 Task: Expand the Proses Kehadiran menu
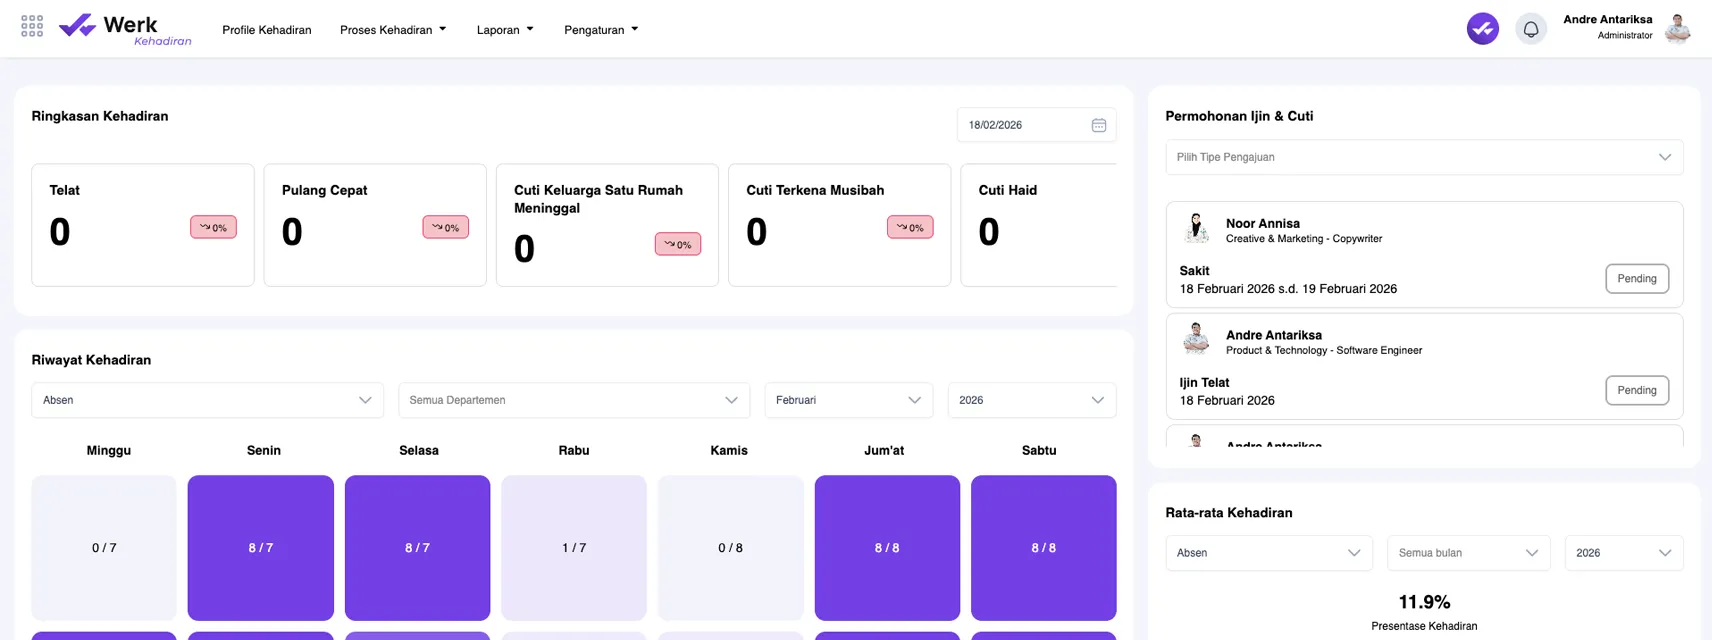[x=392, y=30]
